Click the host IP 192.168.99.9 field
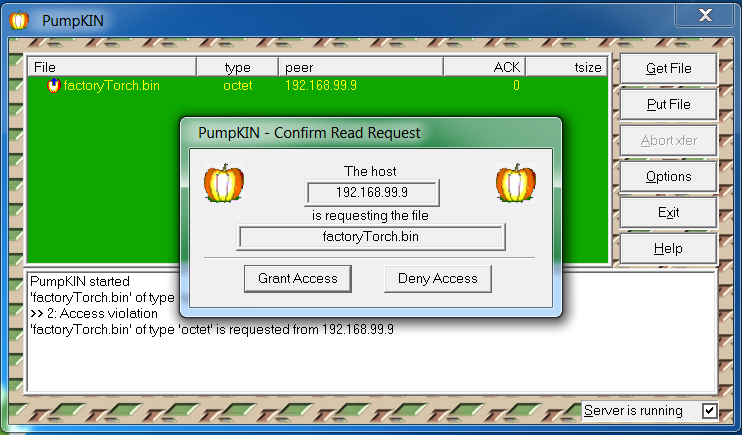742x435 pixels. click(x=371, y=192)
